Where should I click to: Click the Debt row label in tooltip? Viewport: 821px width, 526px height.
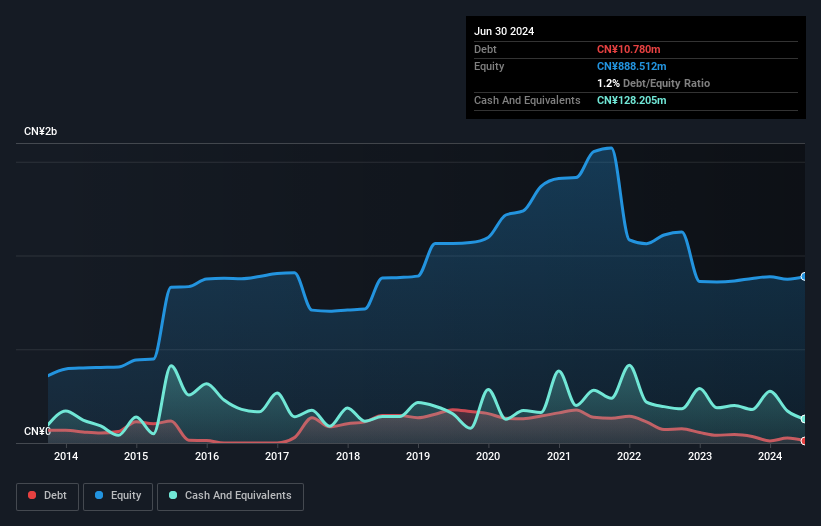click(x=485, y=49)
